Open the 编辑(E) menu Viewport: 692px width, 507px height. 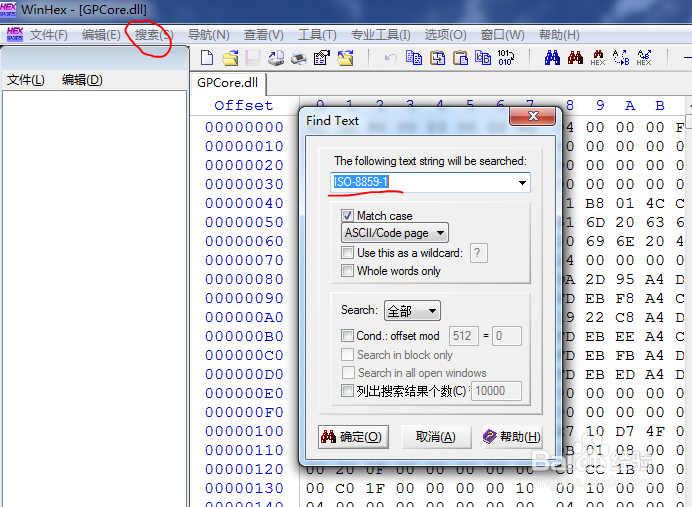pyautogui.click(x=101, y=34)
